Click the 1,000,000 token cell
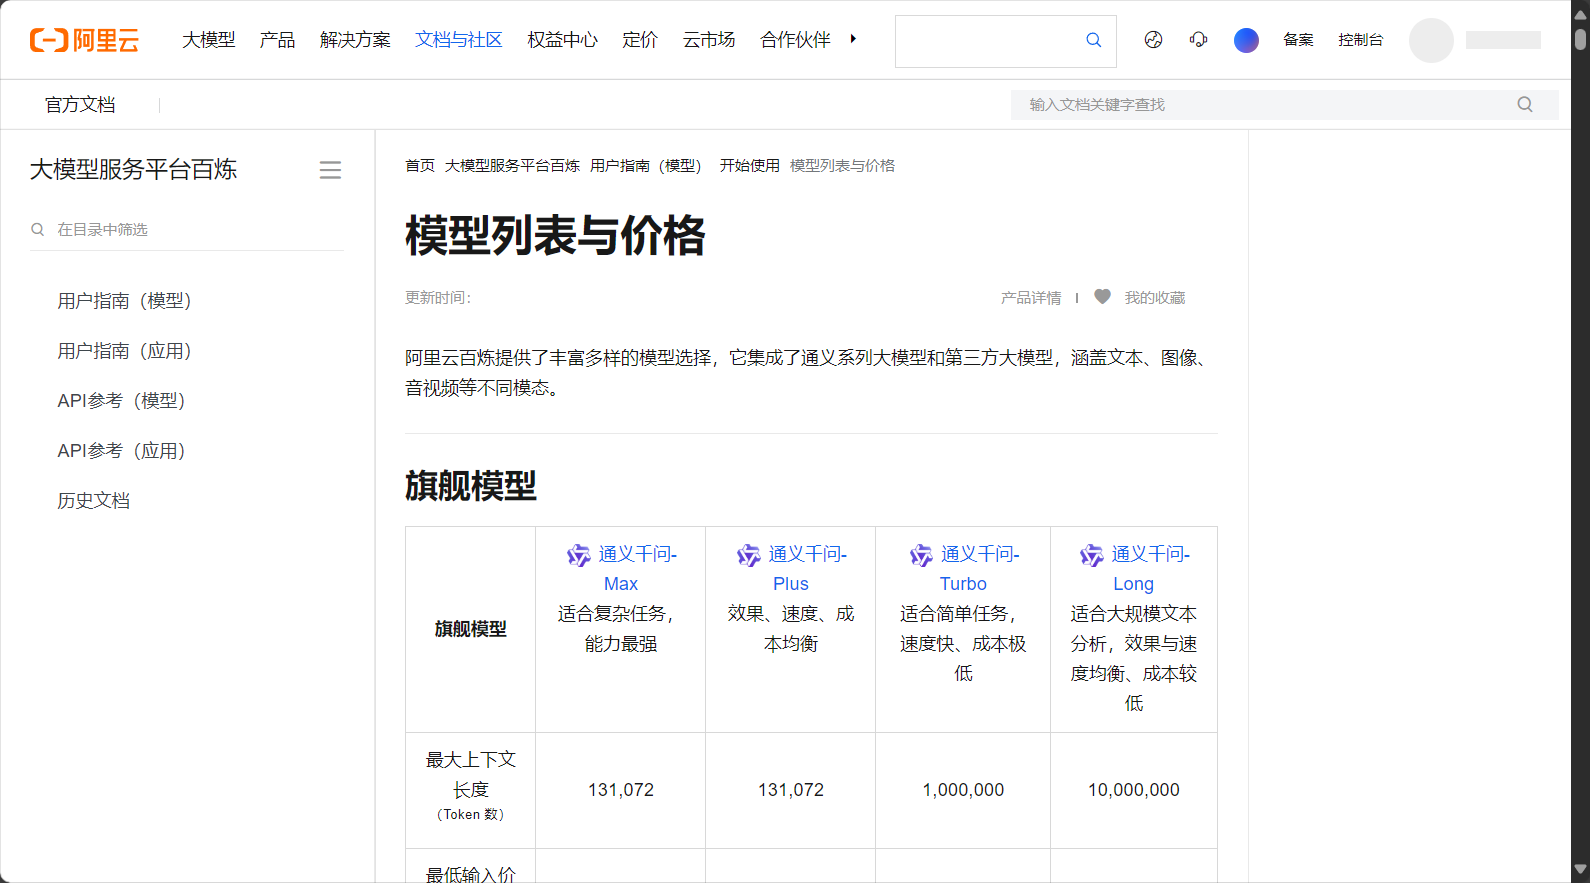The image size is (1590, 883). [x=963, y=790]
